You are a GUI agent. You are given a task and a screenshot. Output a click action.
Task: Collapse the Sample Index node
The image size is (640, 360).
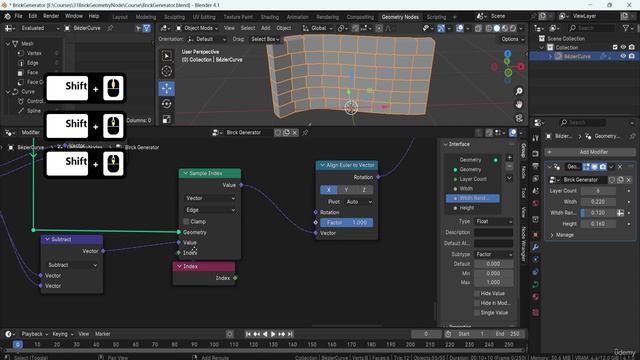(x=185, y=173)
